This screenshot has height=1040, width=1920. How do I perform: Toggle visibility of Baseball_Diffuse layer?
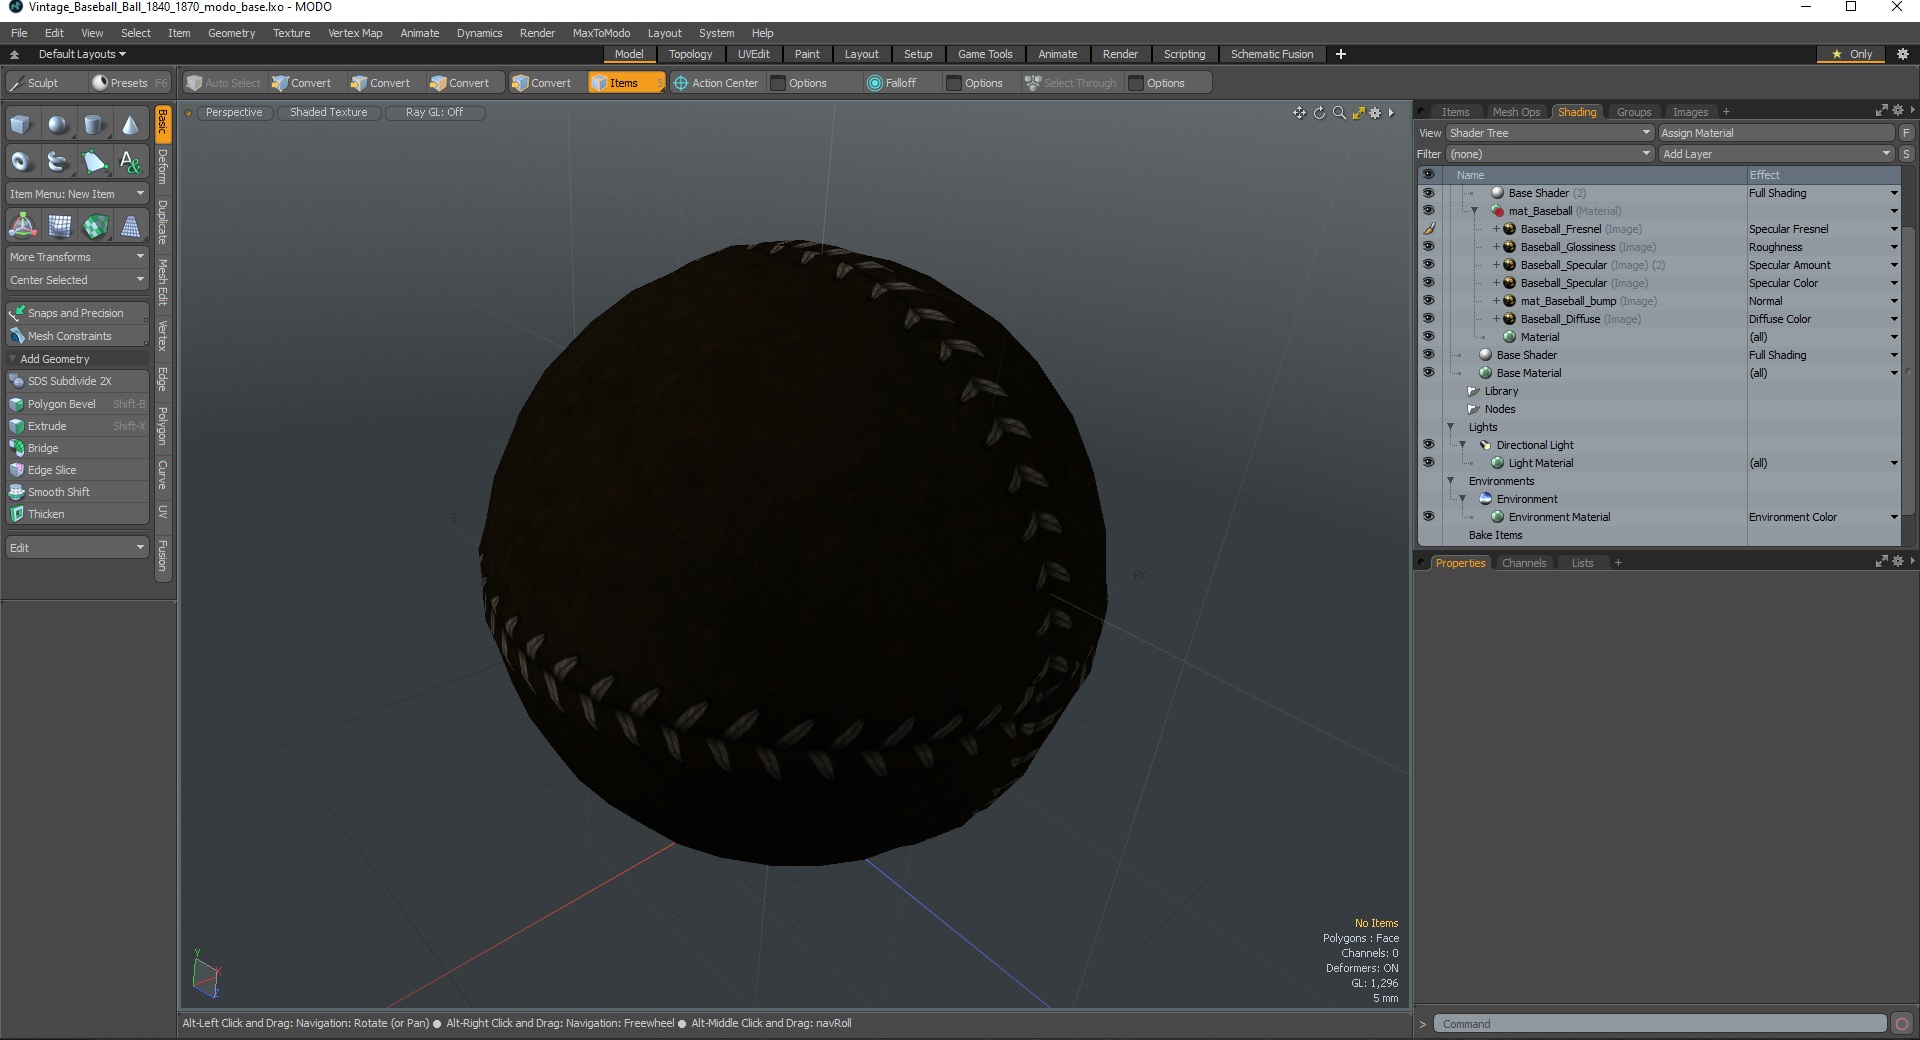click(1428, 319)
